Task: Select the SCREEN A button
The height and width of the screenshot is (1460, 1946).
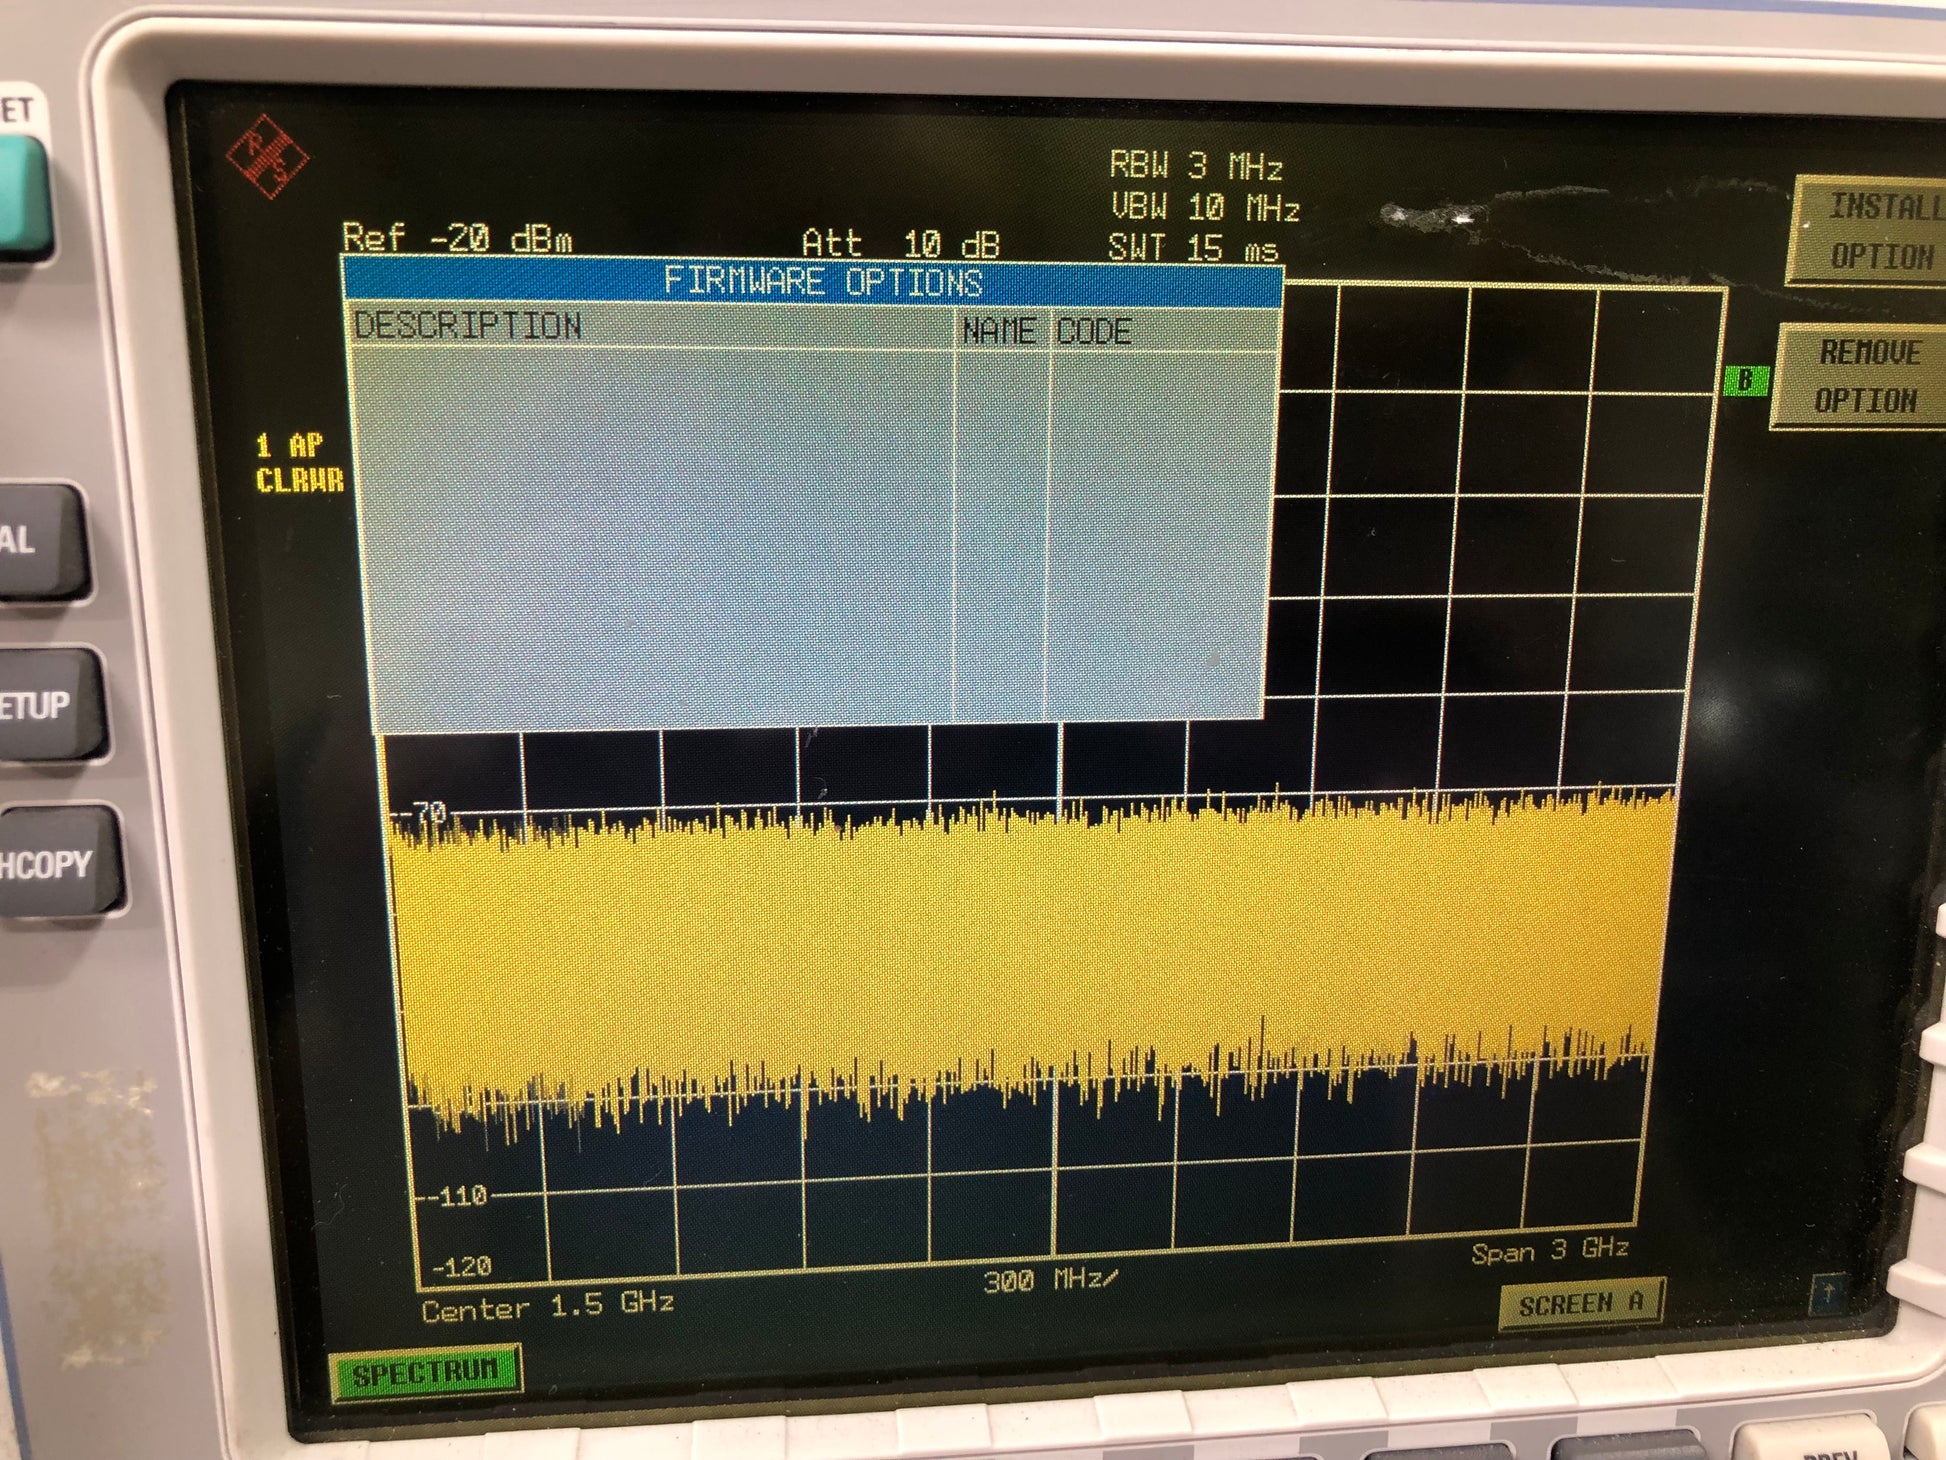Action: click(1580, 1303)
